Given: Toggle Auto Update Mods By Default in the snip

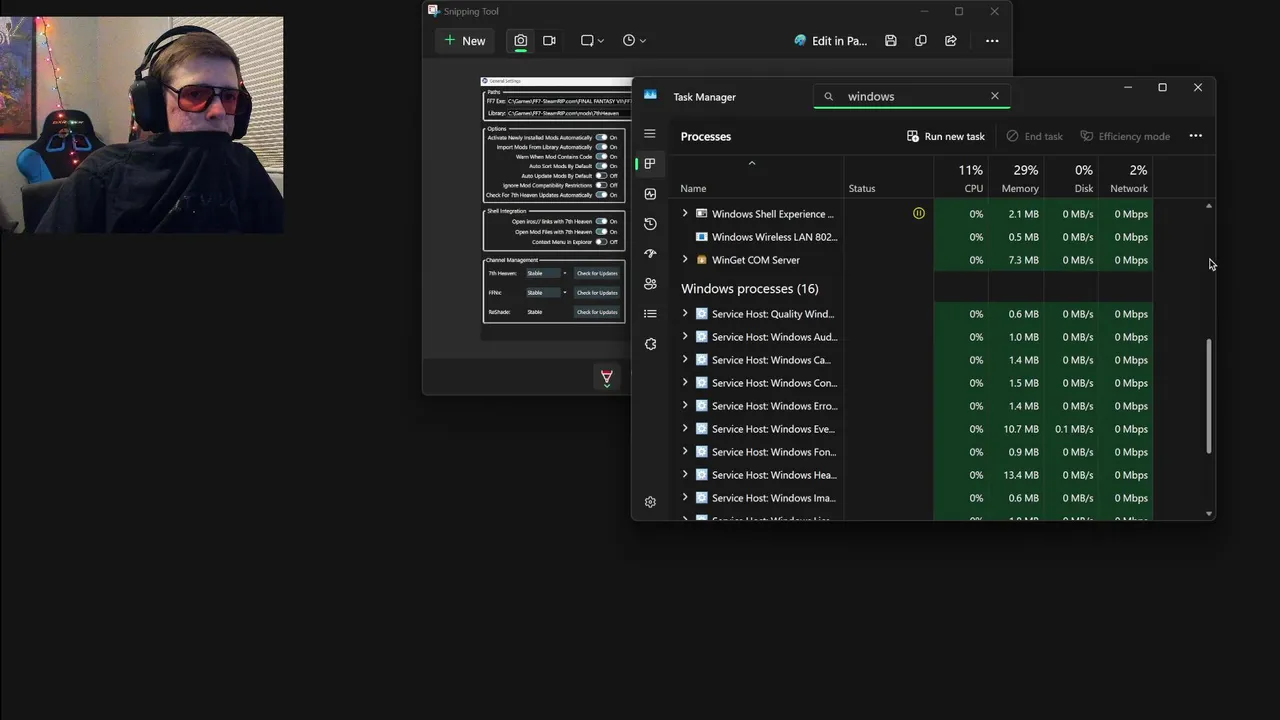Looking at the screenshot, I should click(601, 176).
